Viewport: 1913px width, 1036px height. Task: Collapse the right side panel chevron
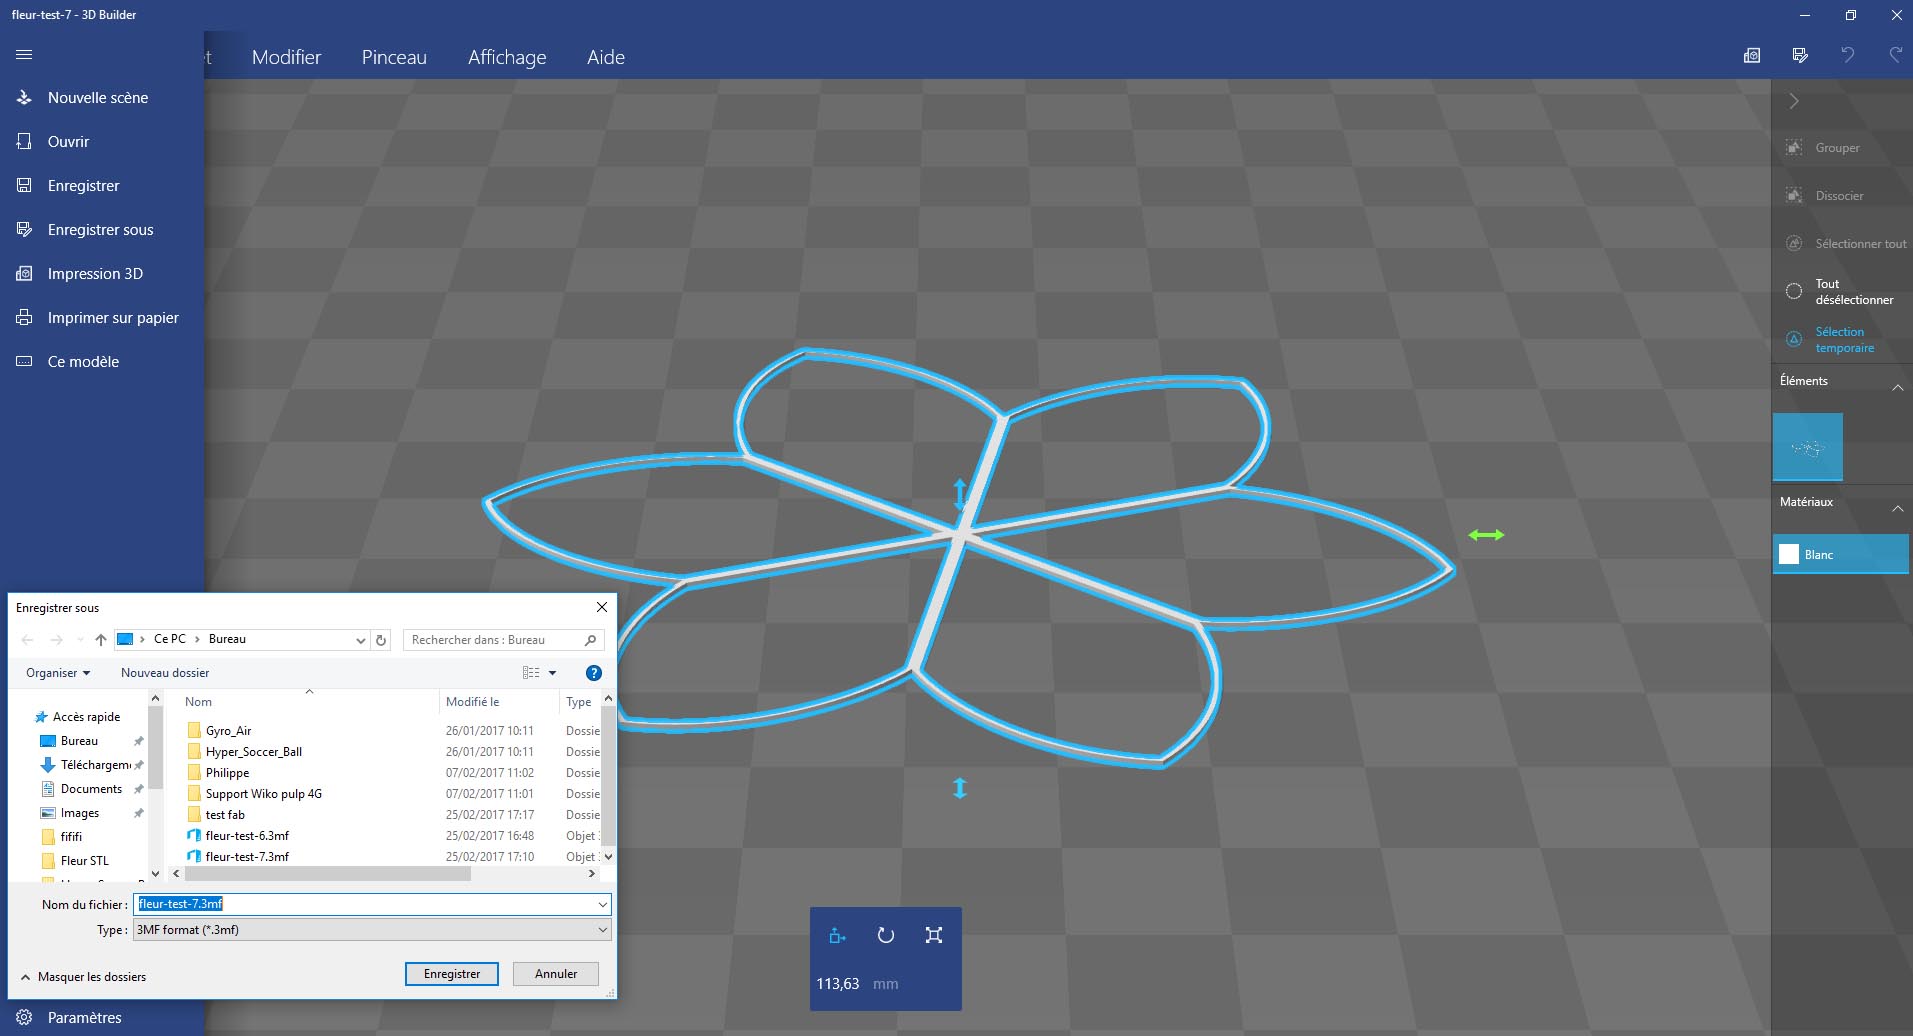pyautogui.click(x=1794, y=101)
